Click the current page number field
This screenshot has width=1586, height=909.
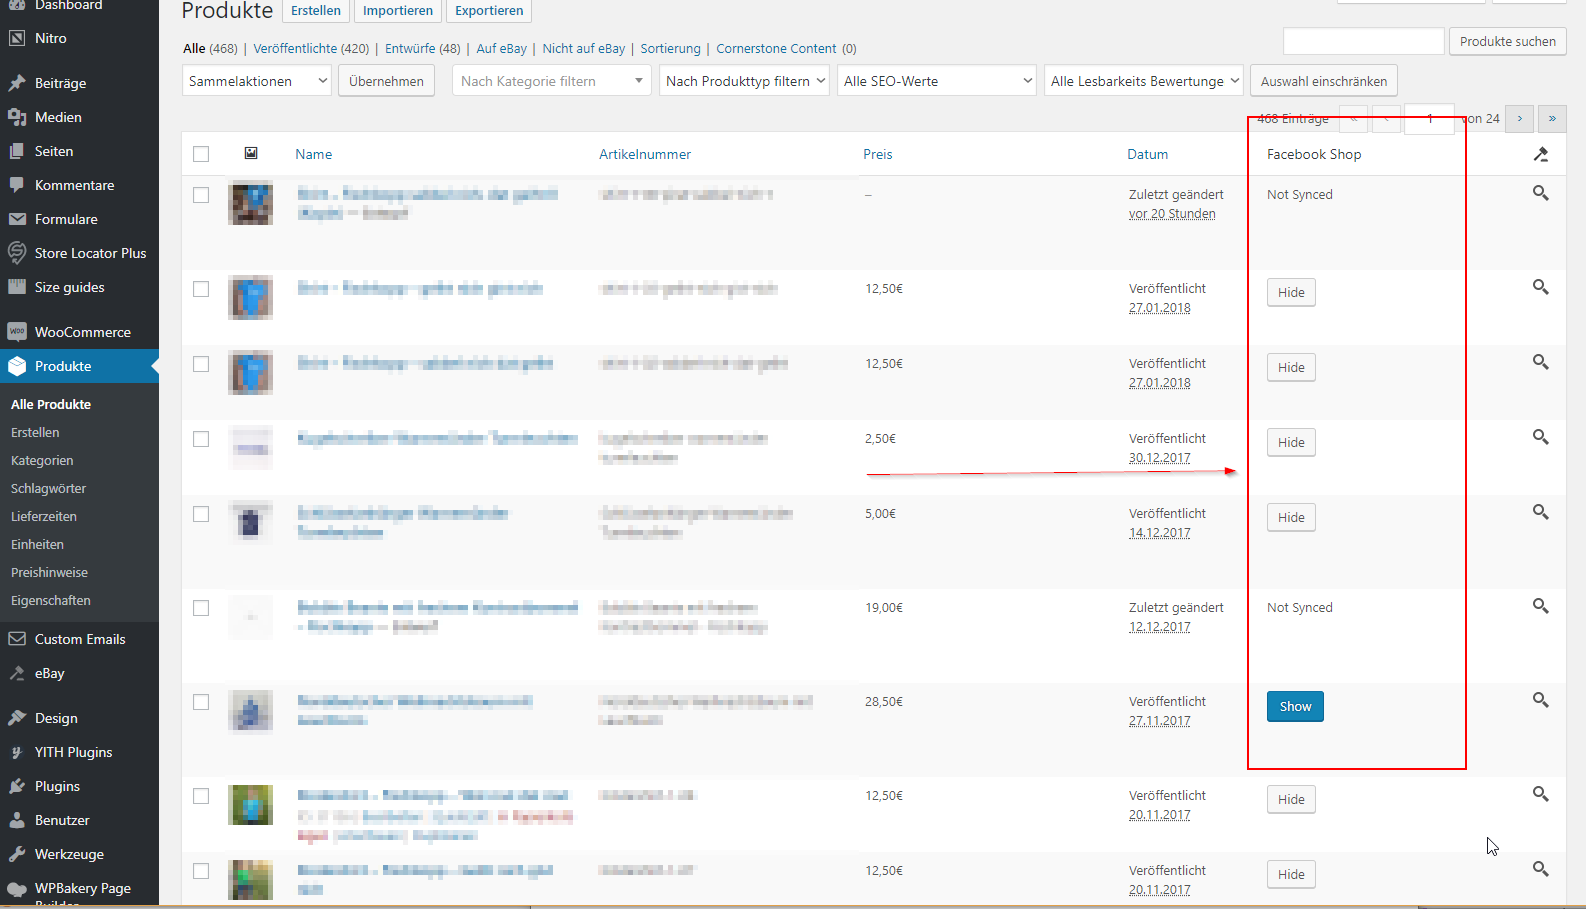click(1430, 119)
